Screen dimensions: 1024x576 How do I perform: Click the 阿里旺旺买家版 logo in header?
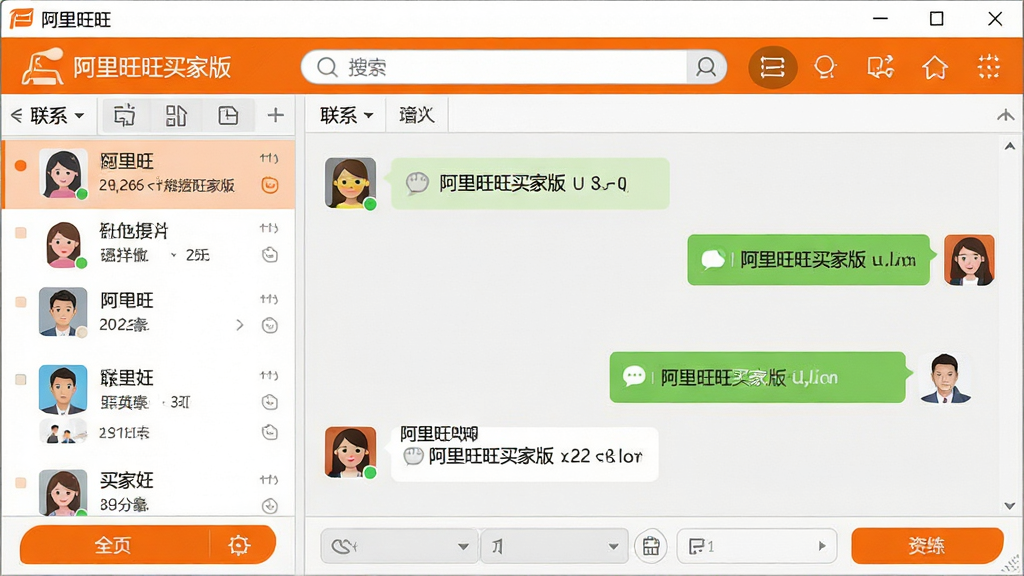(x=127, y=67)
